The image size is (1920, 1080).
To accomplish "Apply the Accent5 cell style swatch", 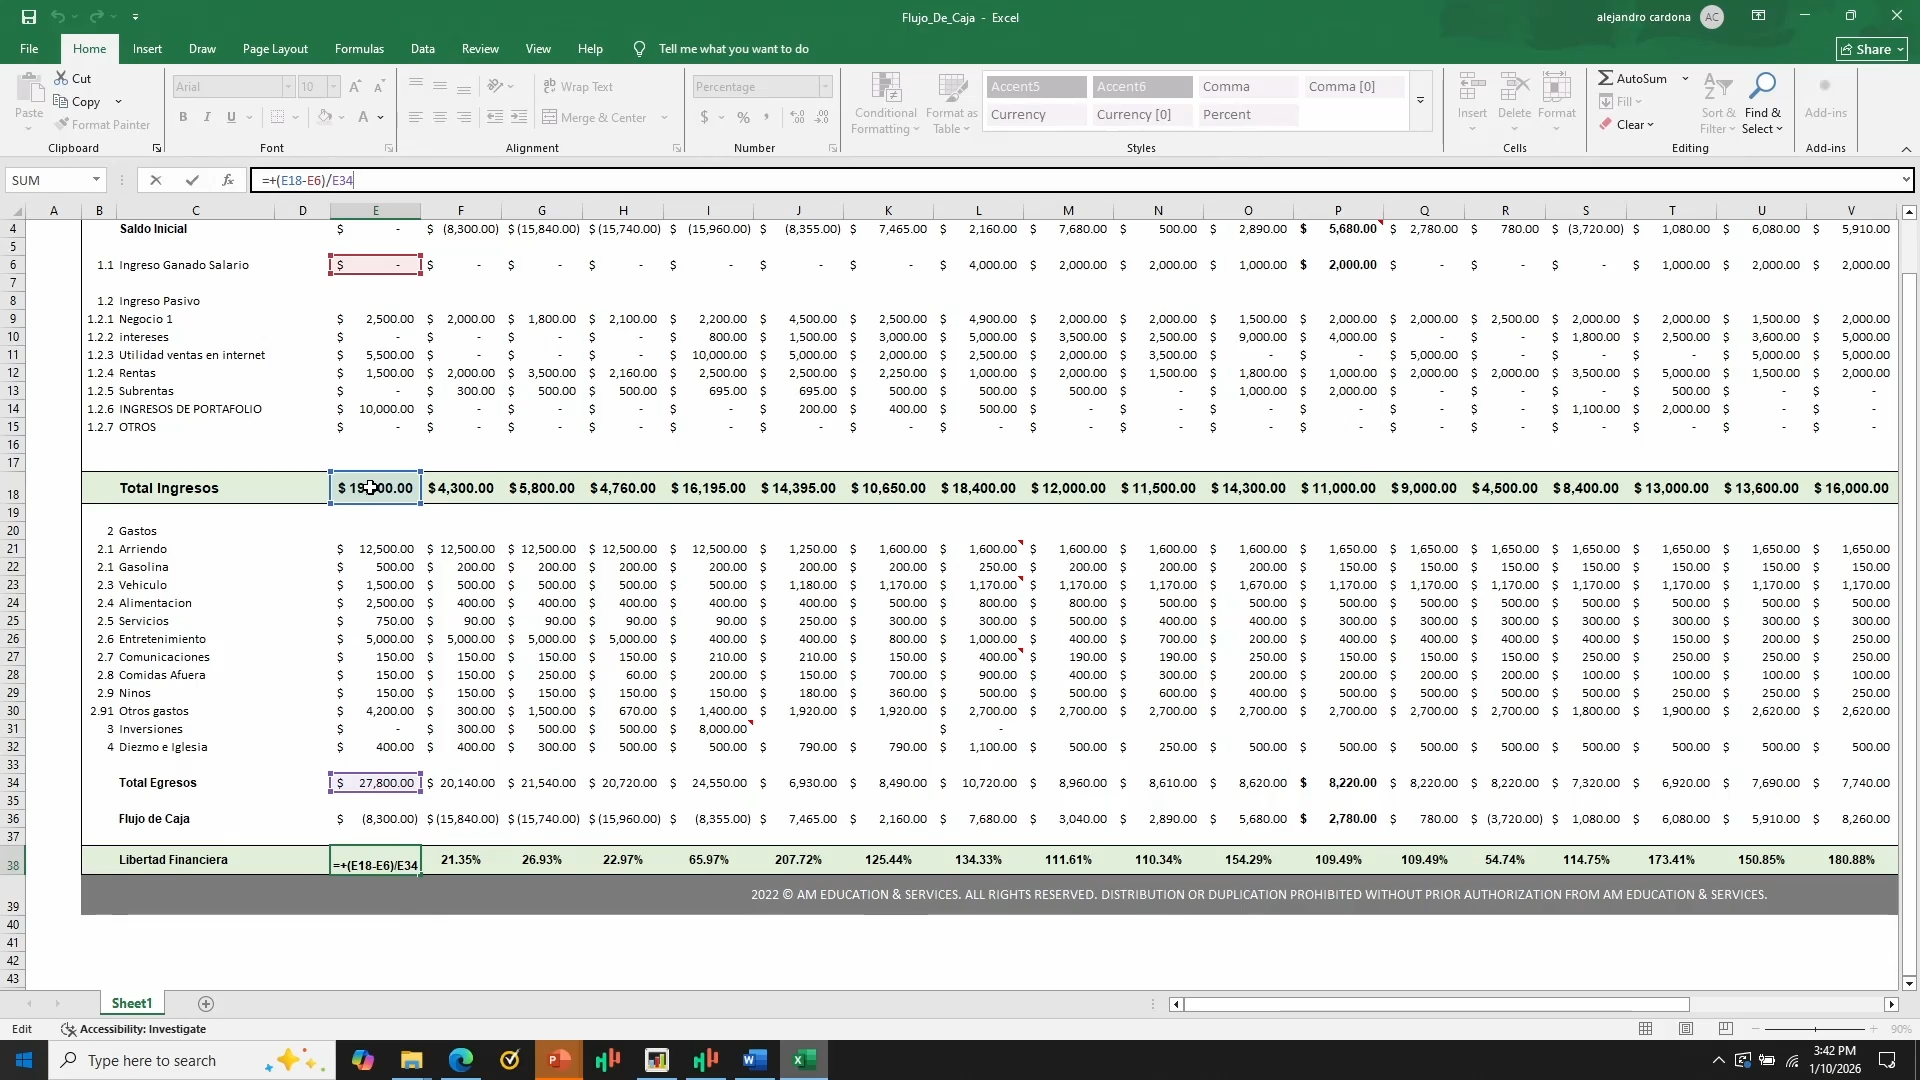I will (x=1035, y=87).
